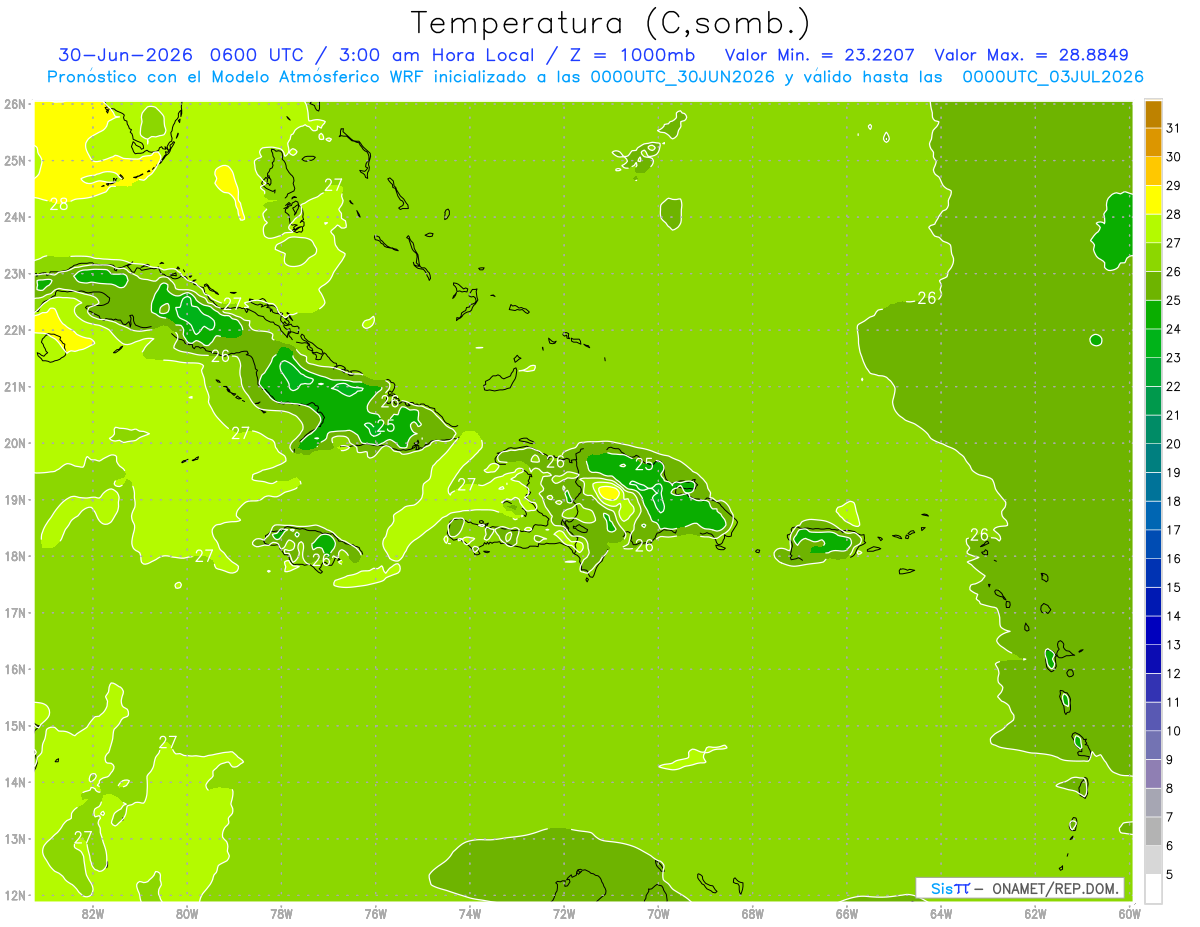This screenshot has width=1200, height=927.
Task: Click the "24N" latitude axis label
Action: [x=14, y=217]
